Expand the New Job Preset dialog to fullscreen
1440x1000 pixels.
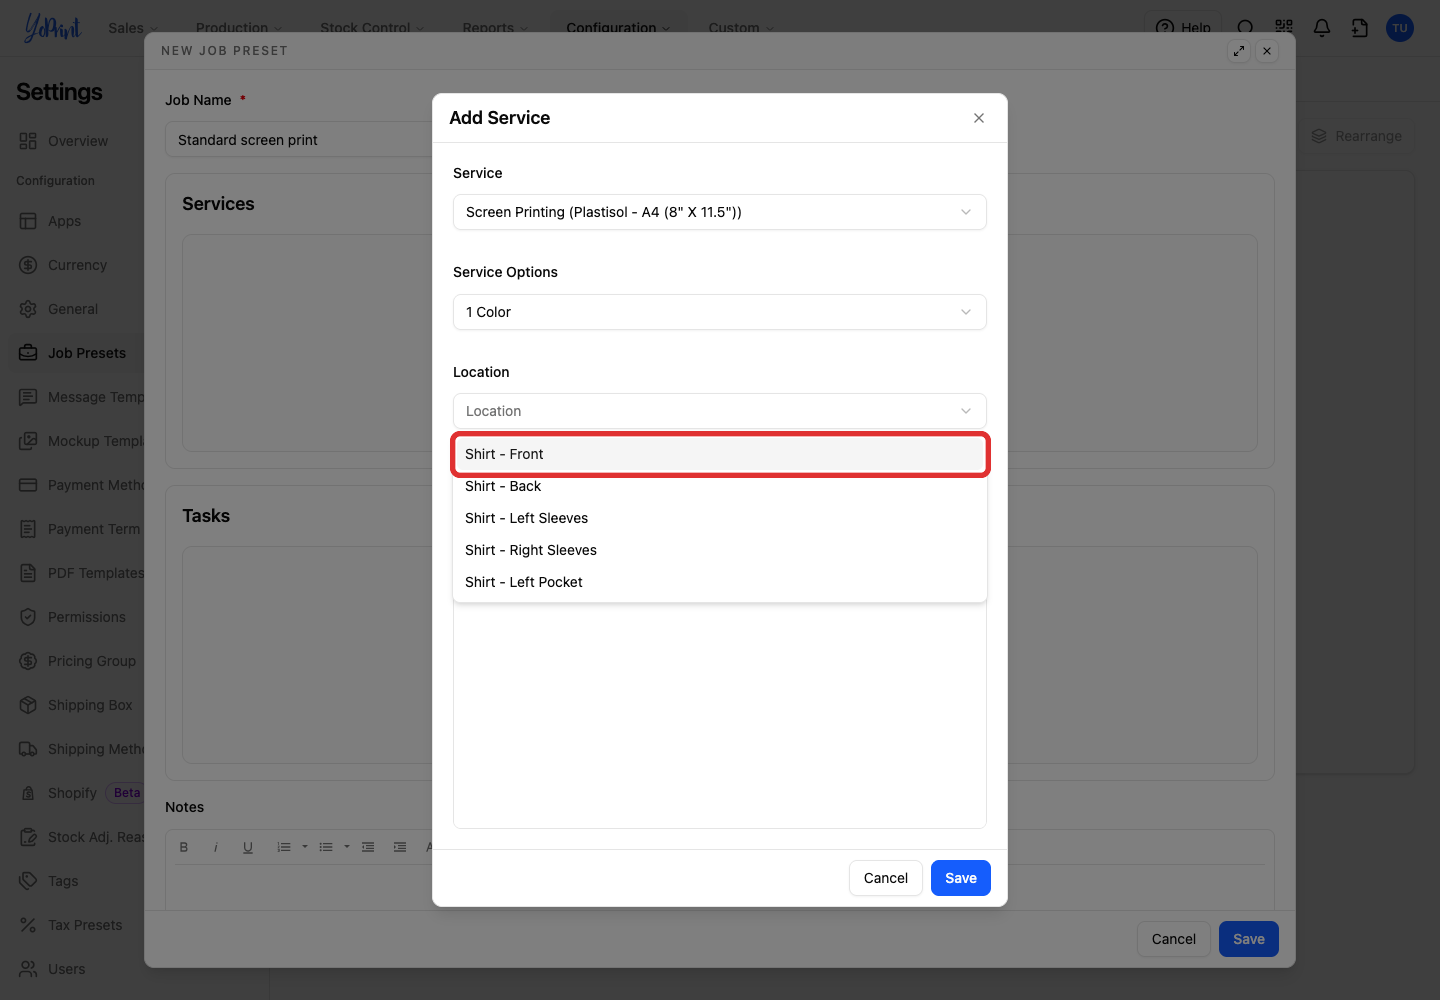(x=1239, y=51)
